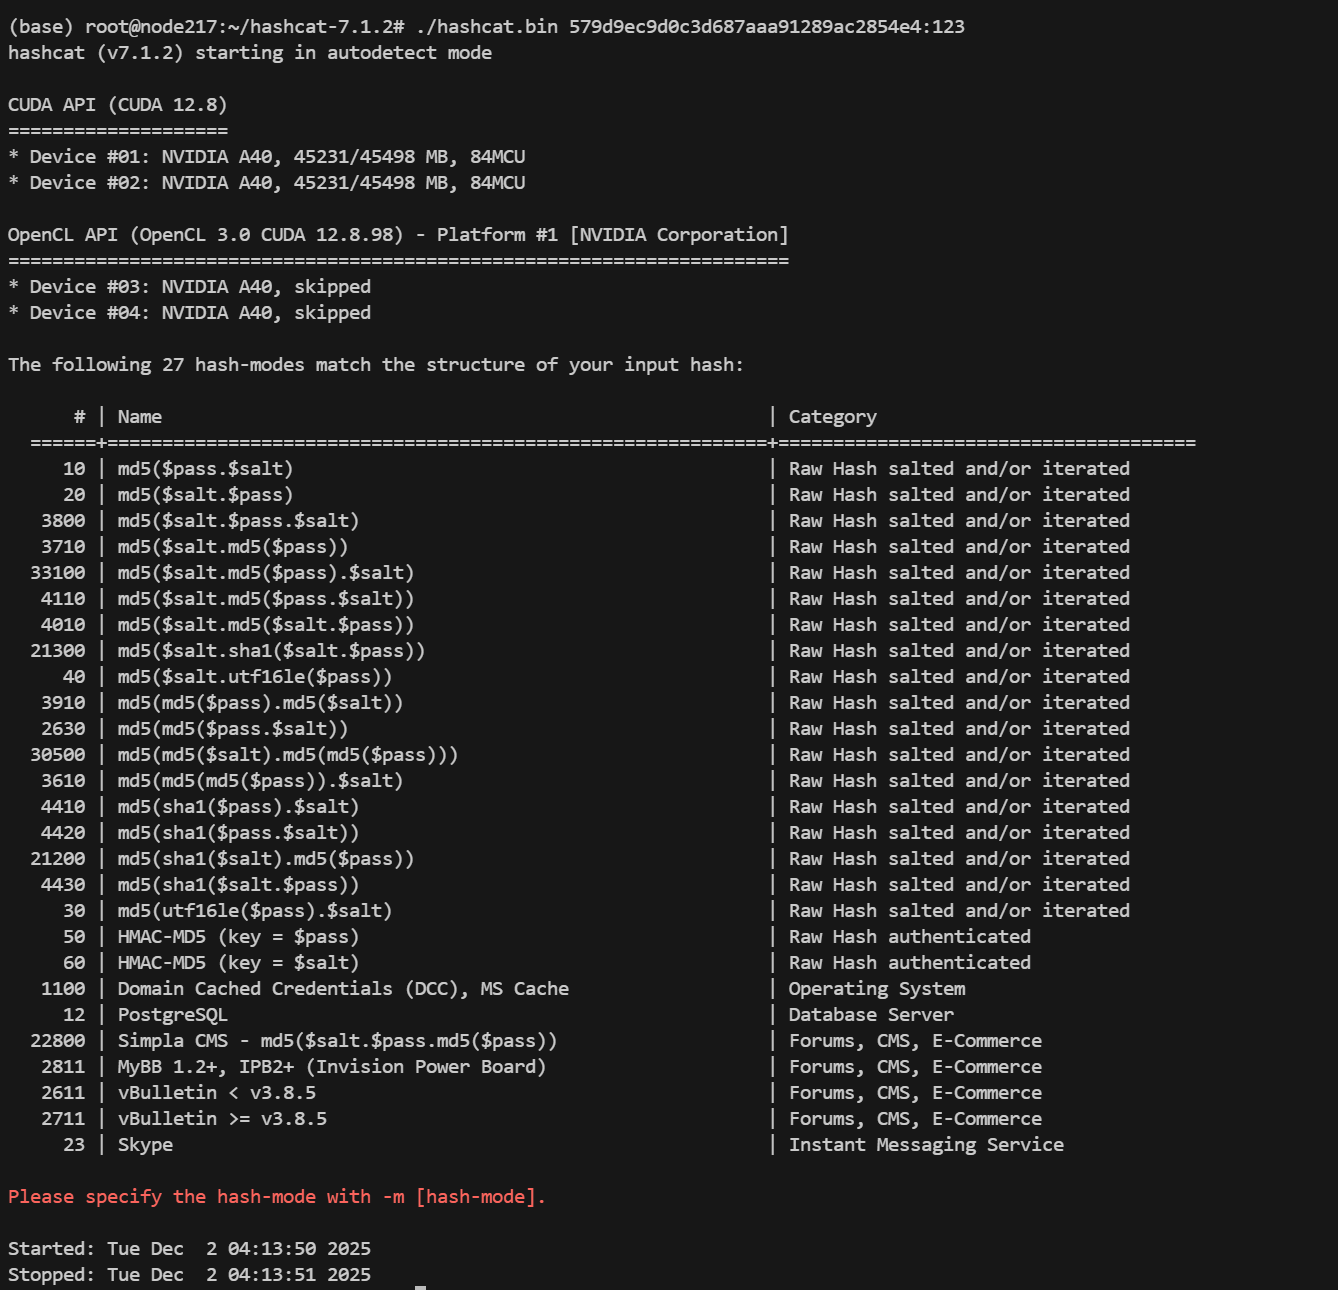Click the 'Started: Tue Dec 2' timestamp line
The height and width of the screenshot is (1290, 1338).
point(189,1249)
